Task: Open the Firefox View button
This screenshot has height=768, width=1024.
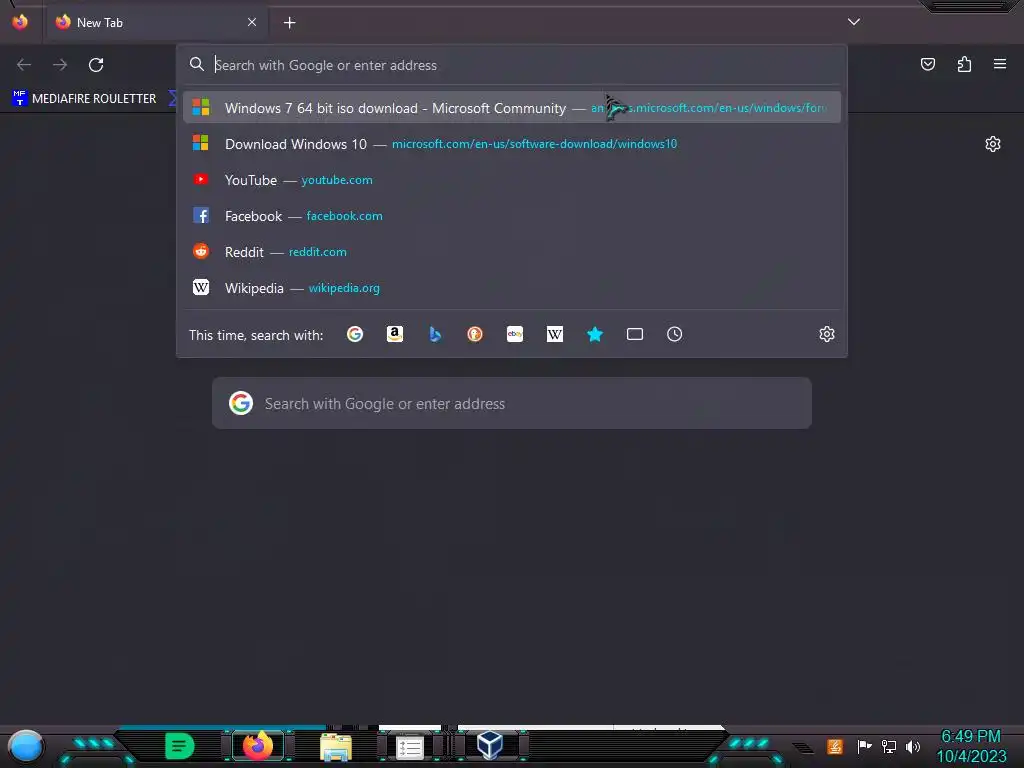Action: point(20,22)
